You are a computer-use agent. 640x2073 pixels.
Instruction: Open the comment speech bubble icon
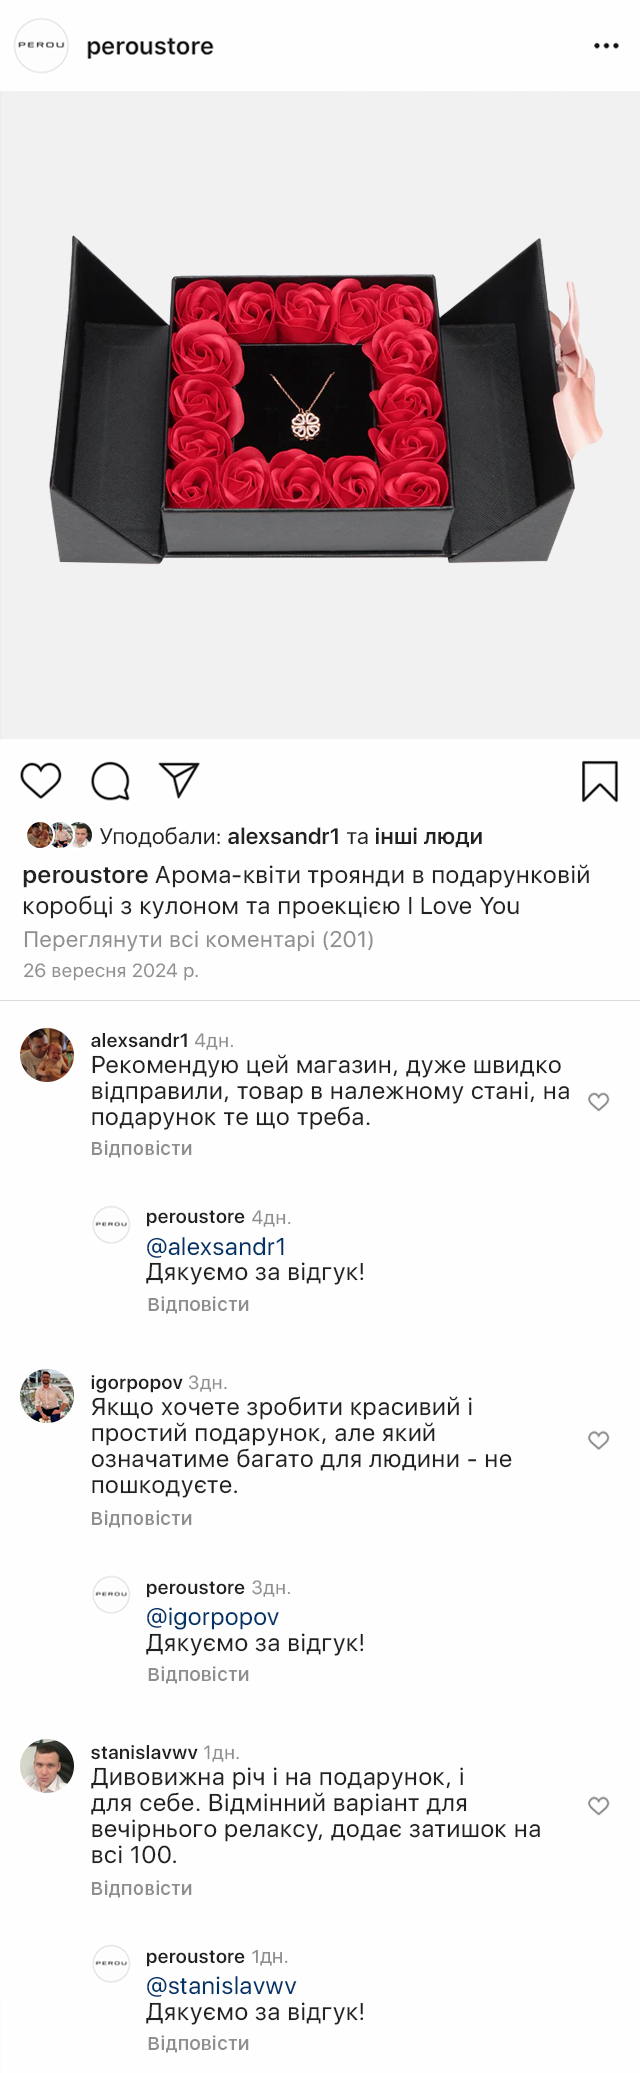[110, 780]
